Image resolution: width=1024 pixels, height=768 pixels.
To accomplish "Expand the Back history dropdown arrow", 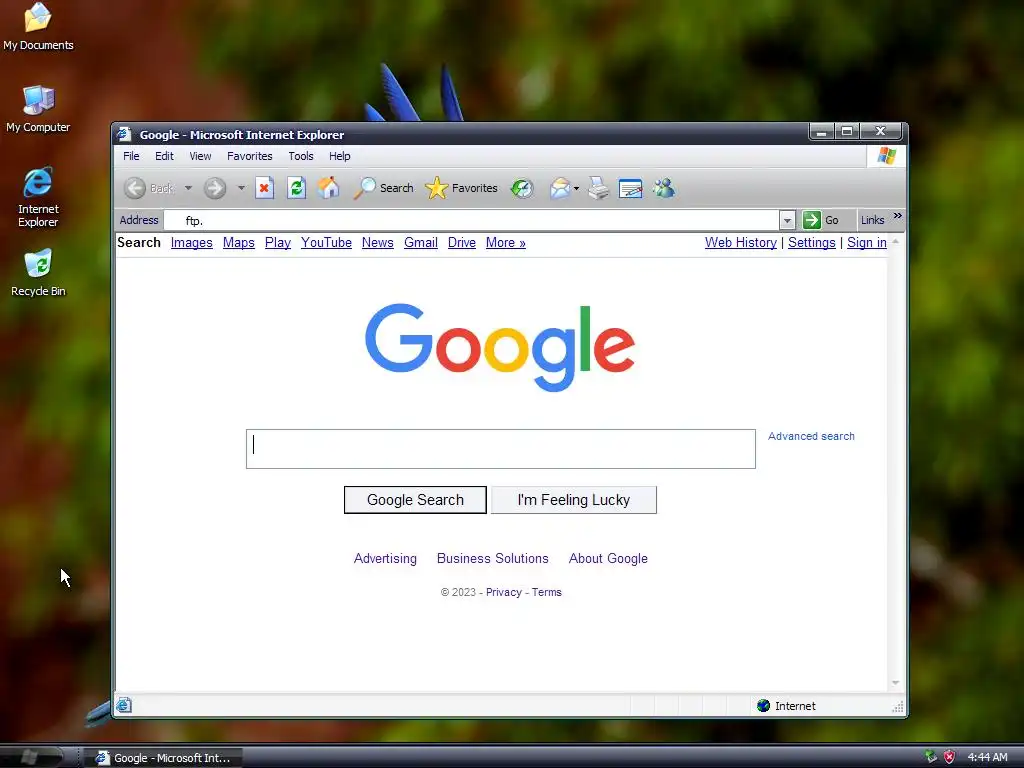I will click(x=188, y=188).
